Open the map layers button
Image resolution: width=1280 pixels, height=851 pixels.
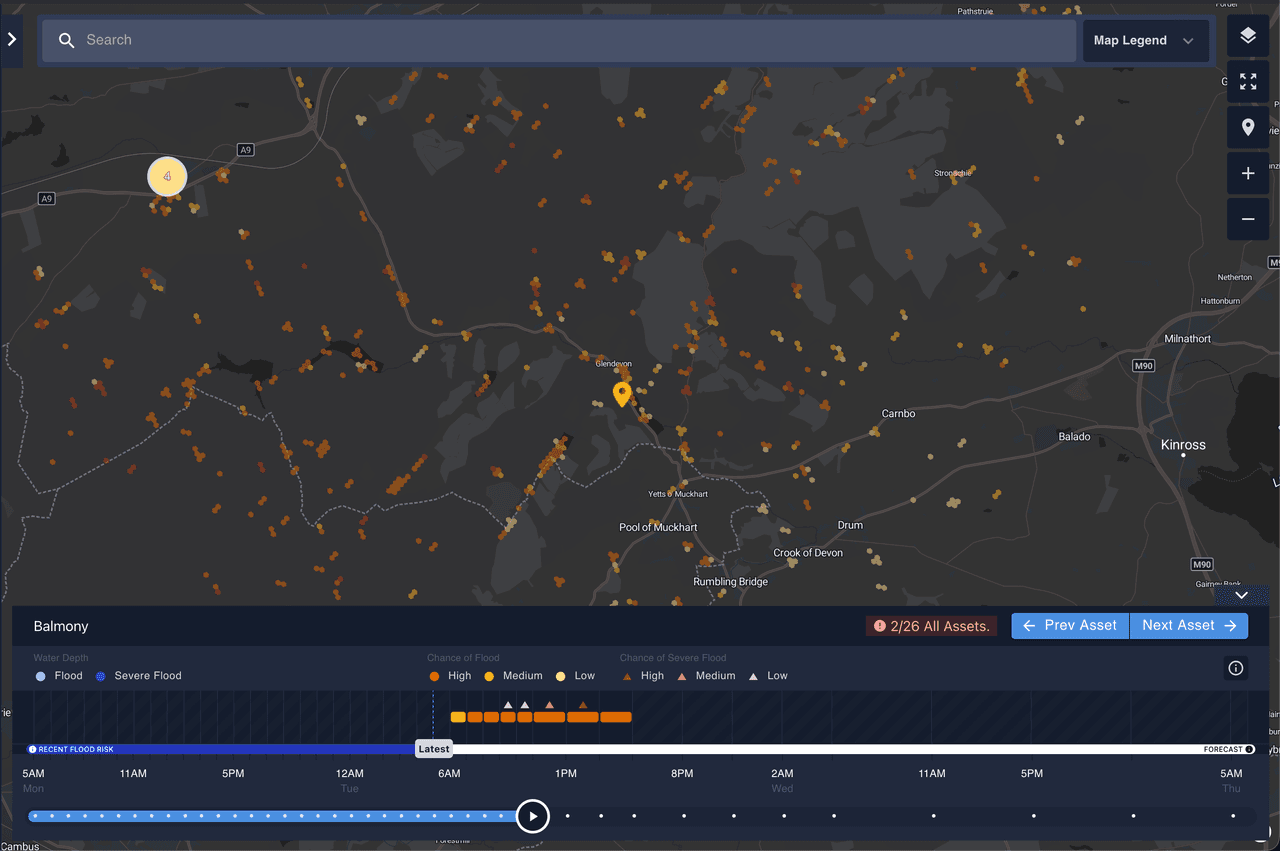(x=1248, y=36)
